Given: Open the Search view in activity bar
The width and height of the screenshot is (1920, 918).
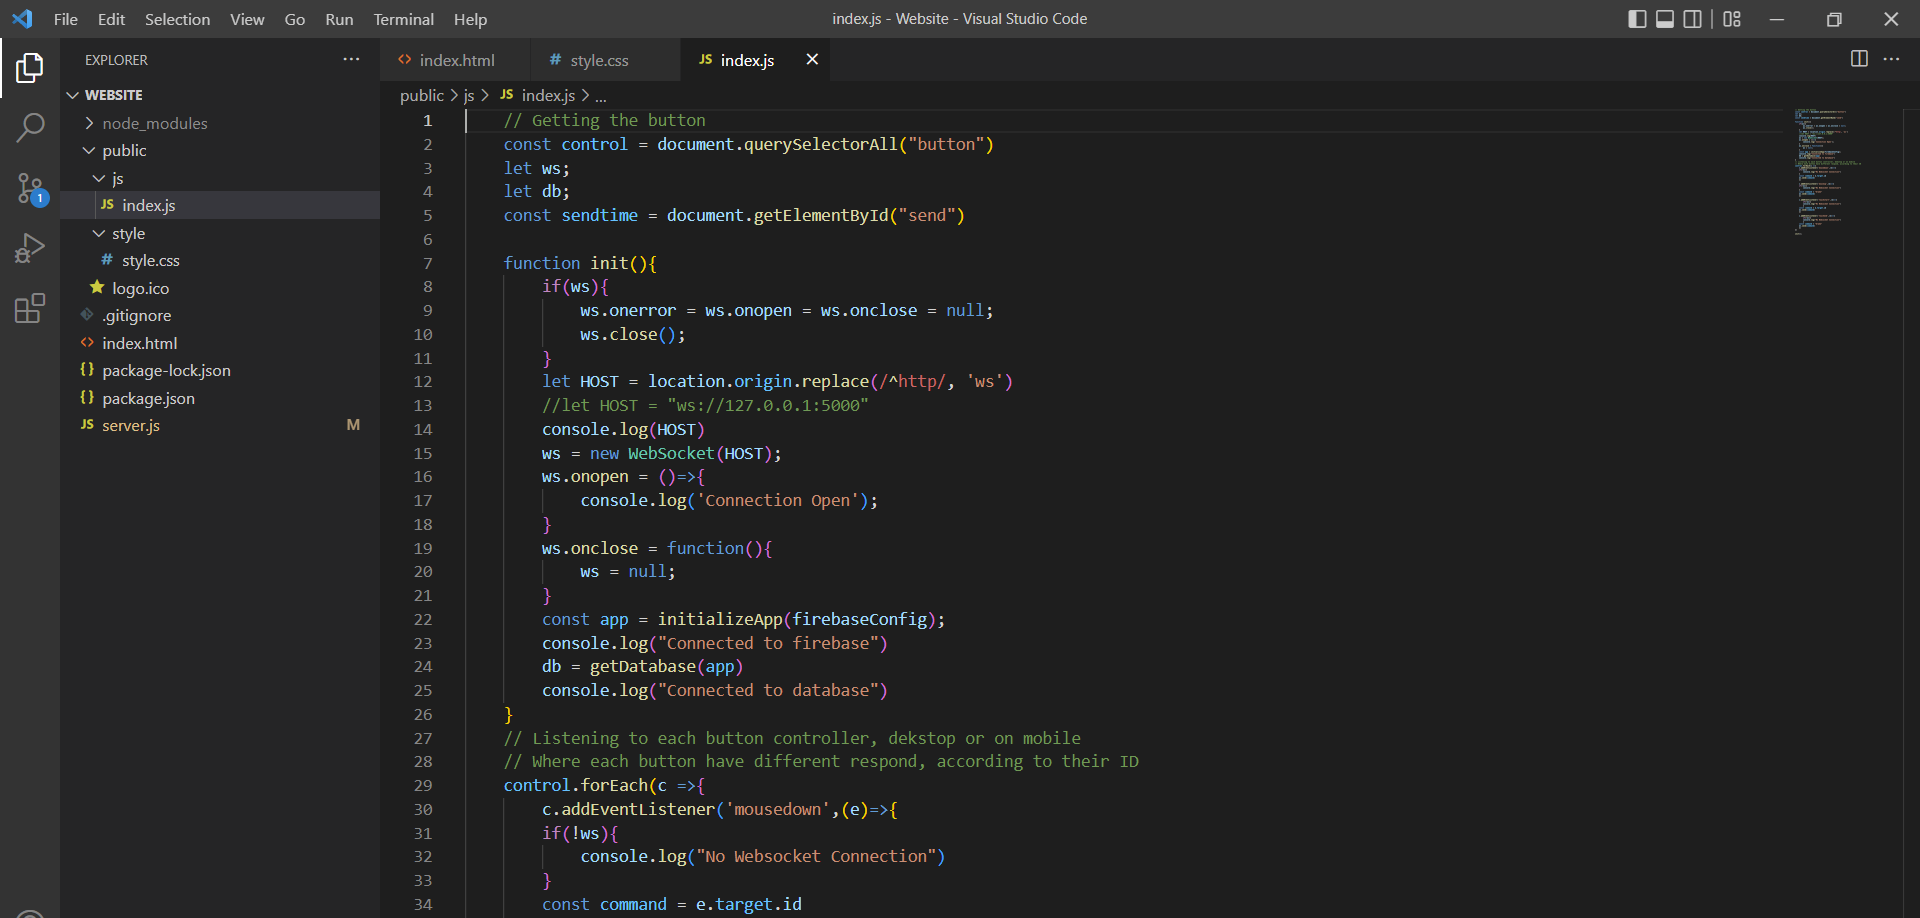Looking at the screenshot, I should tap(30, 127).
